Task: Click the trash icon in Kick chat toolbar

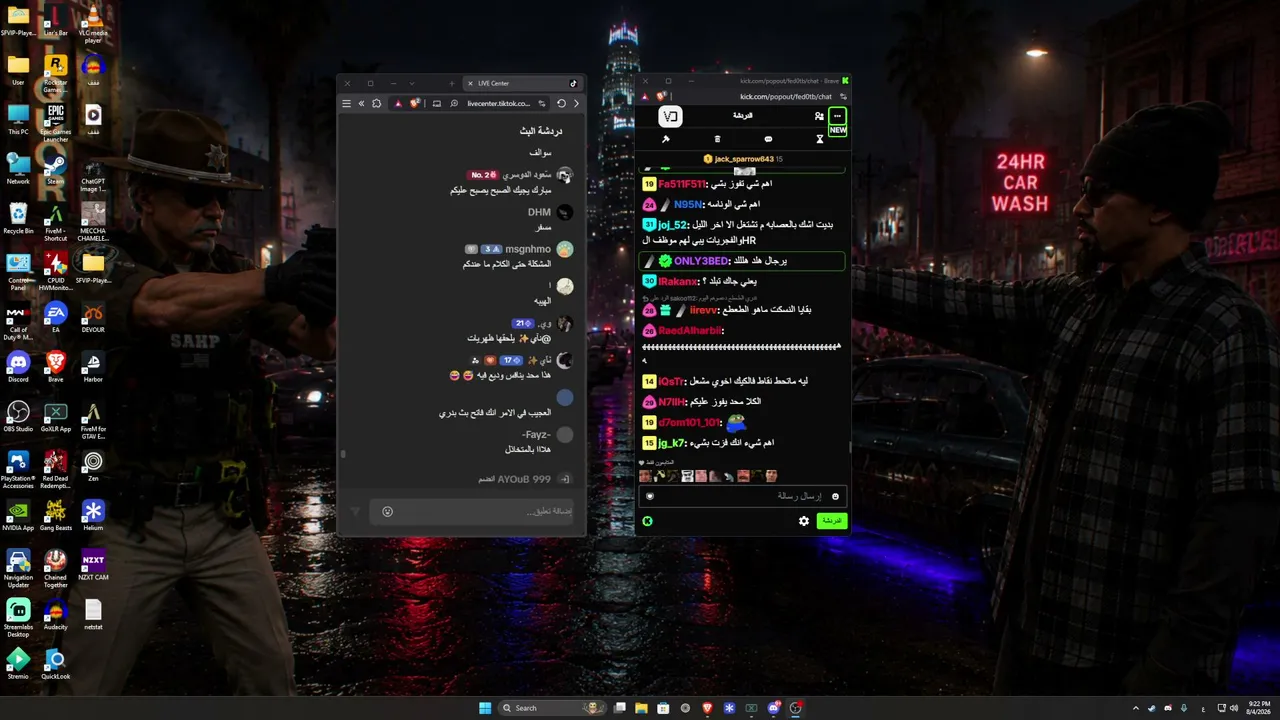Action: click(x=717, y=139)
